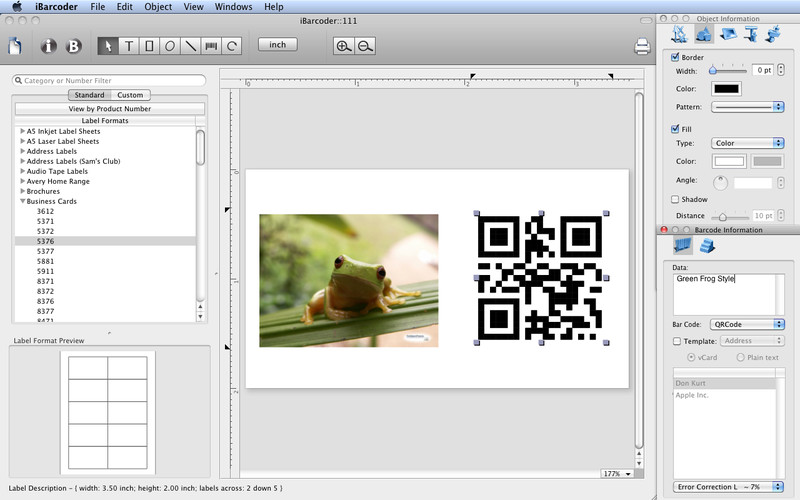Open the barcode (B) panel button
Viewport: 800px width, 500px height.
74,46
